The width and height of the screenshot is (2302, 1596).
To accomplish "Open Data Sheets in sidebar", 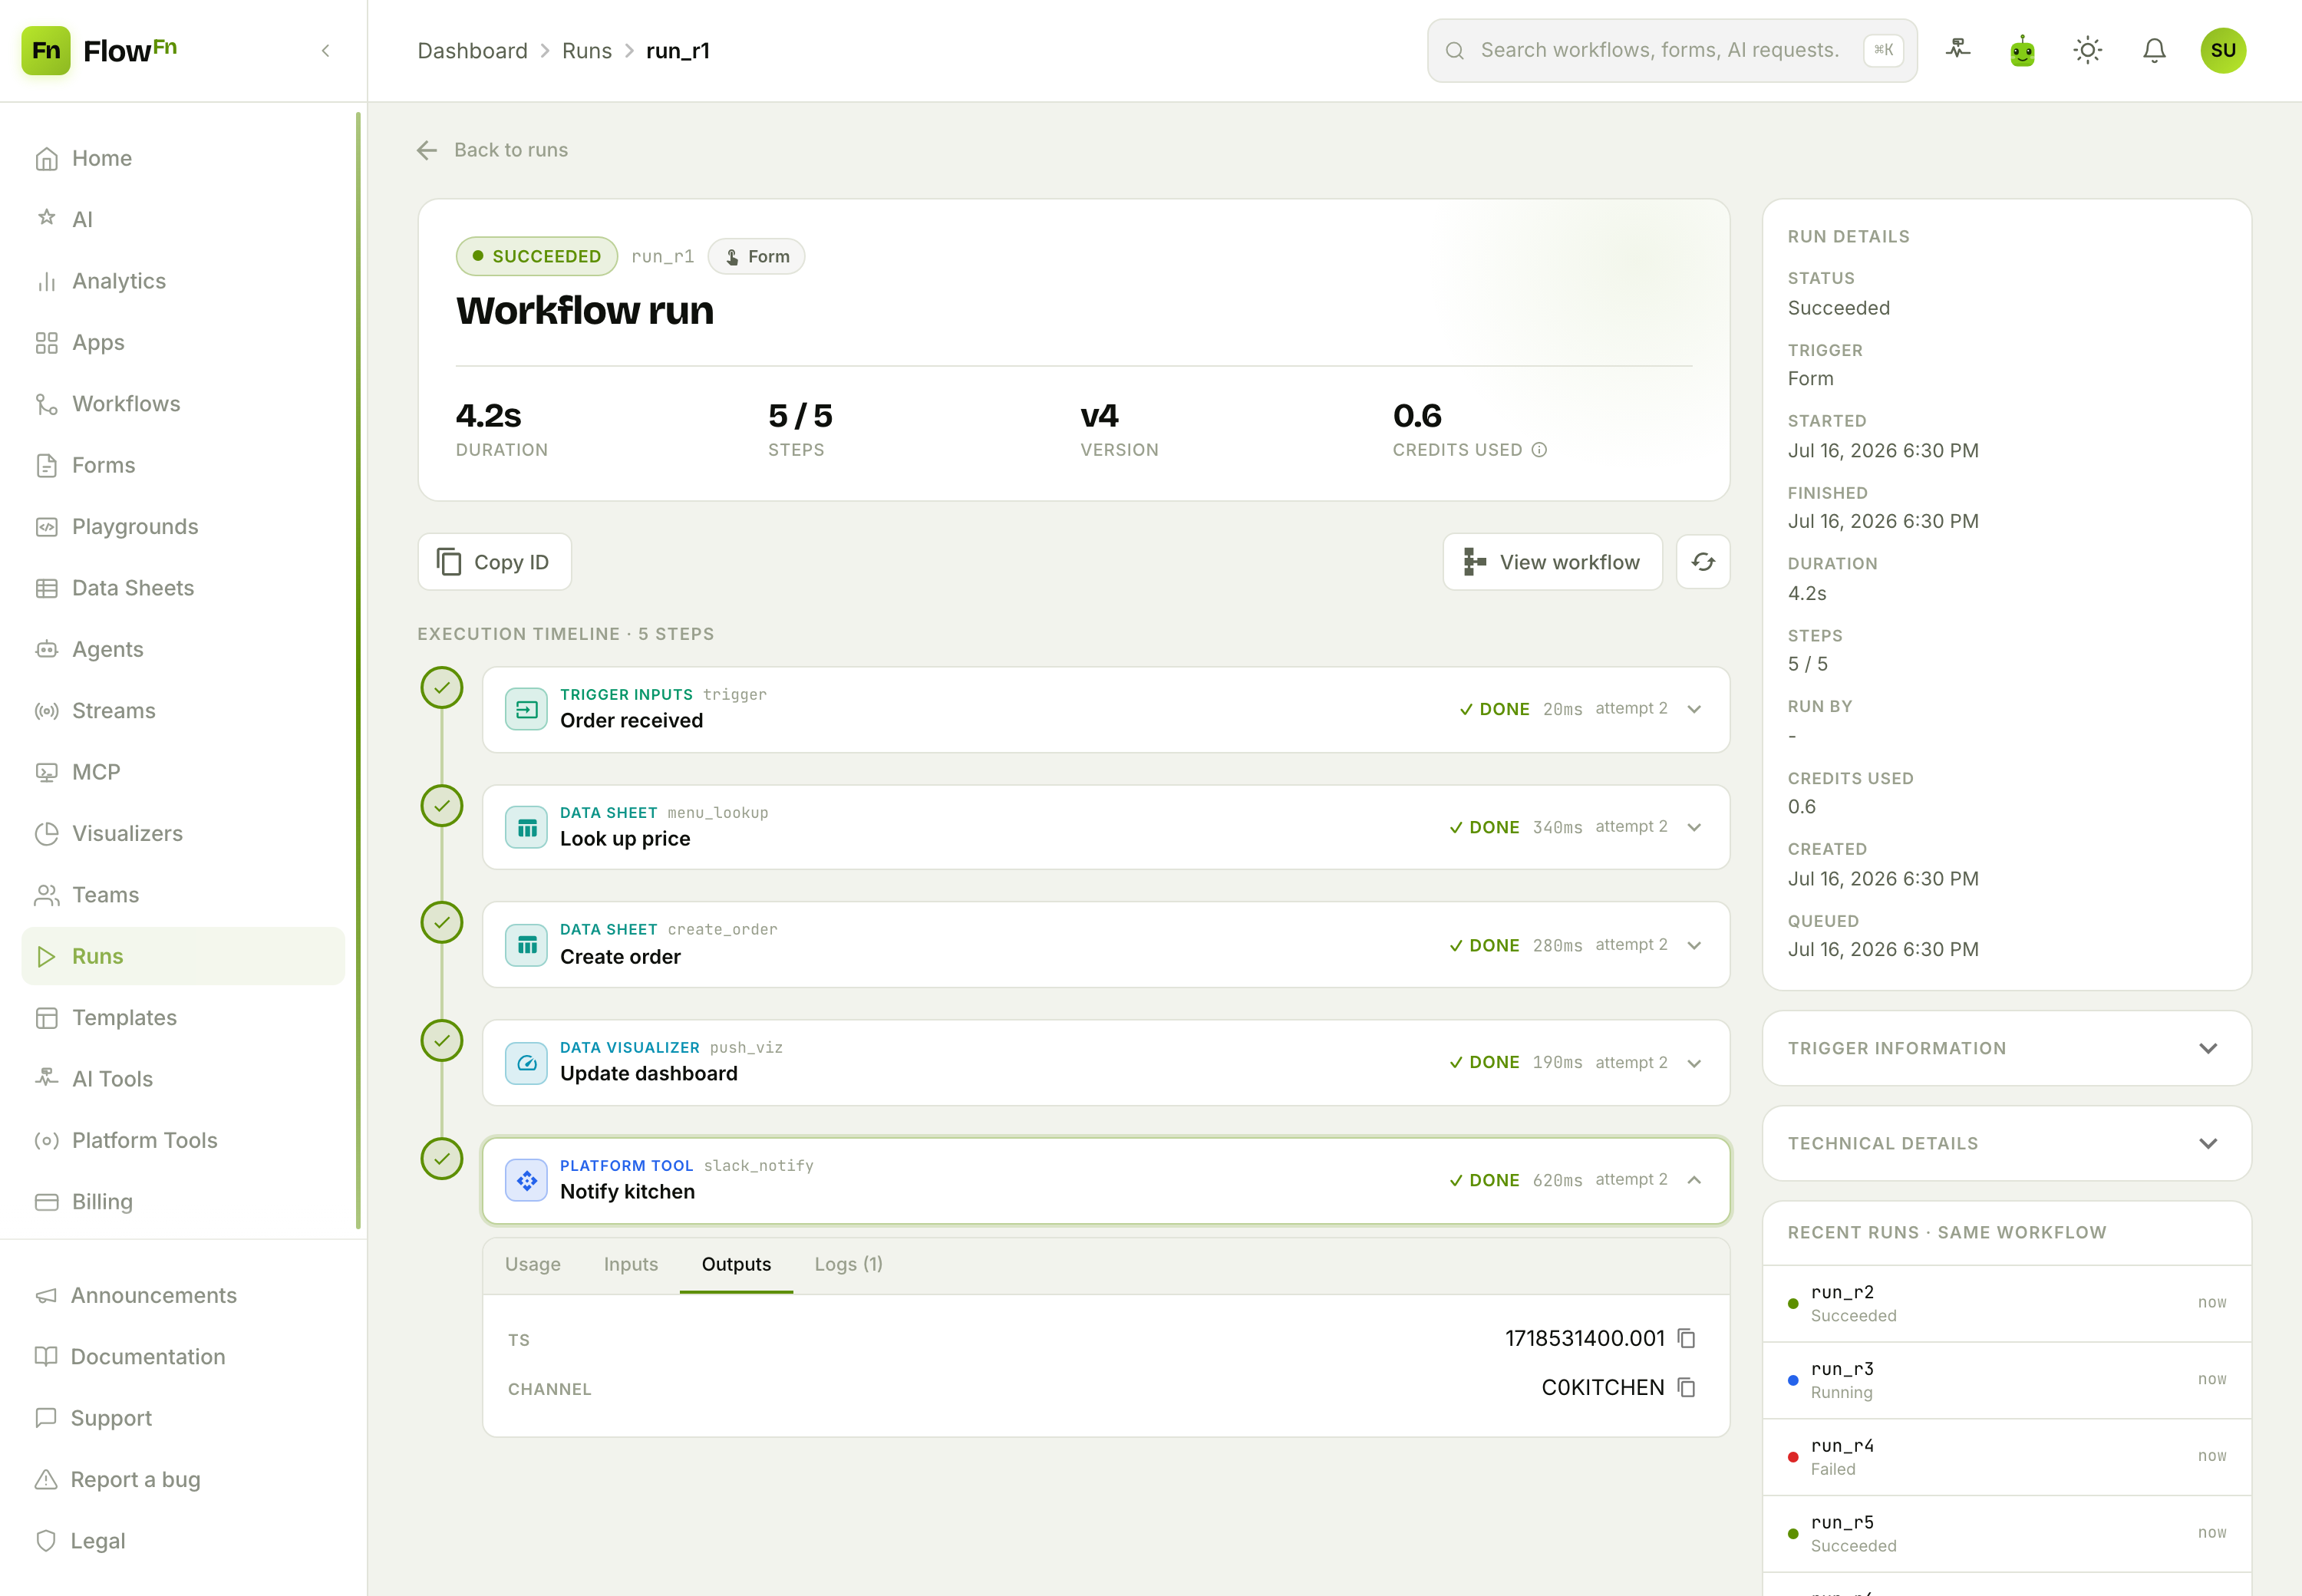I will pos(183,588).
